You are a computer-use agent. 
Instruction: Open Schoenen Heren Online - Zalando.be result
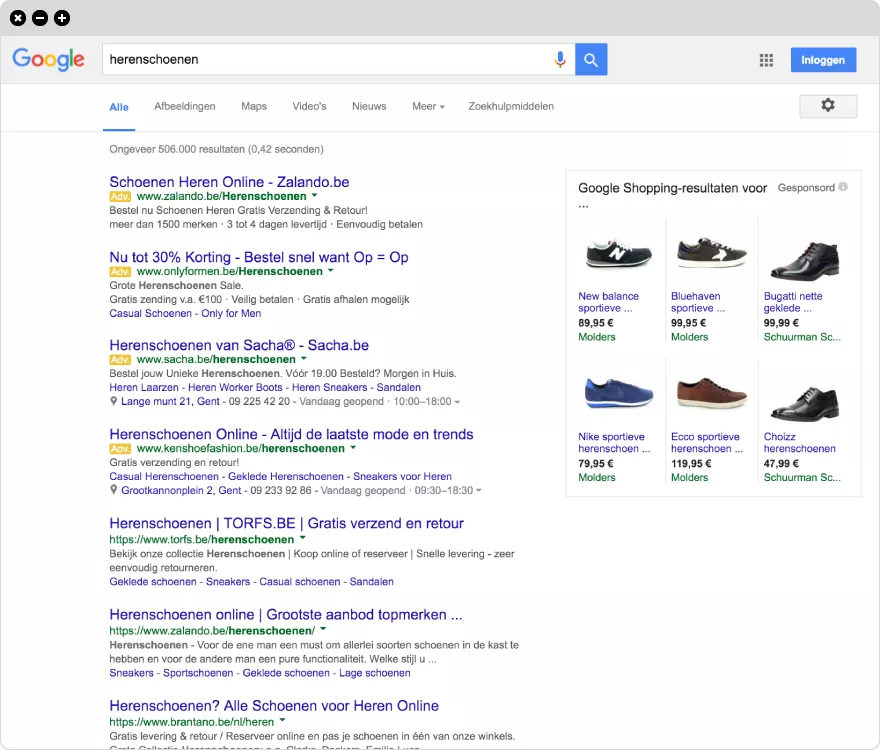pos(229,182)
